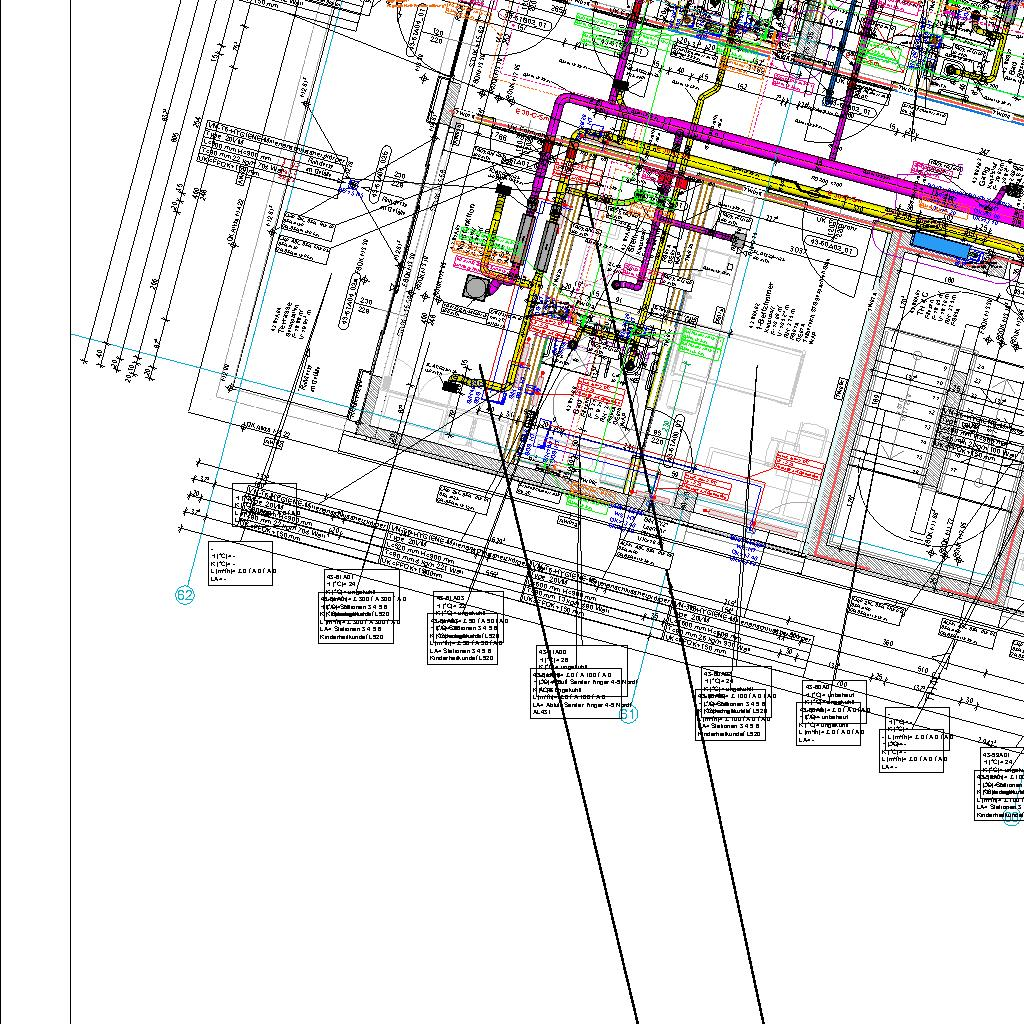This screenshot has width=1024, height=1024.
Task: Select the room data box 43-61A01
Action: click(359, 606)
